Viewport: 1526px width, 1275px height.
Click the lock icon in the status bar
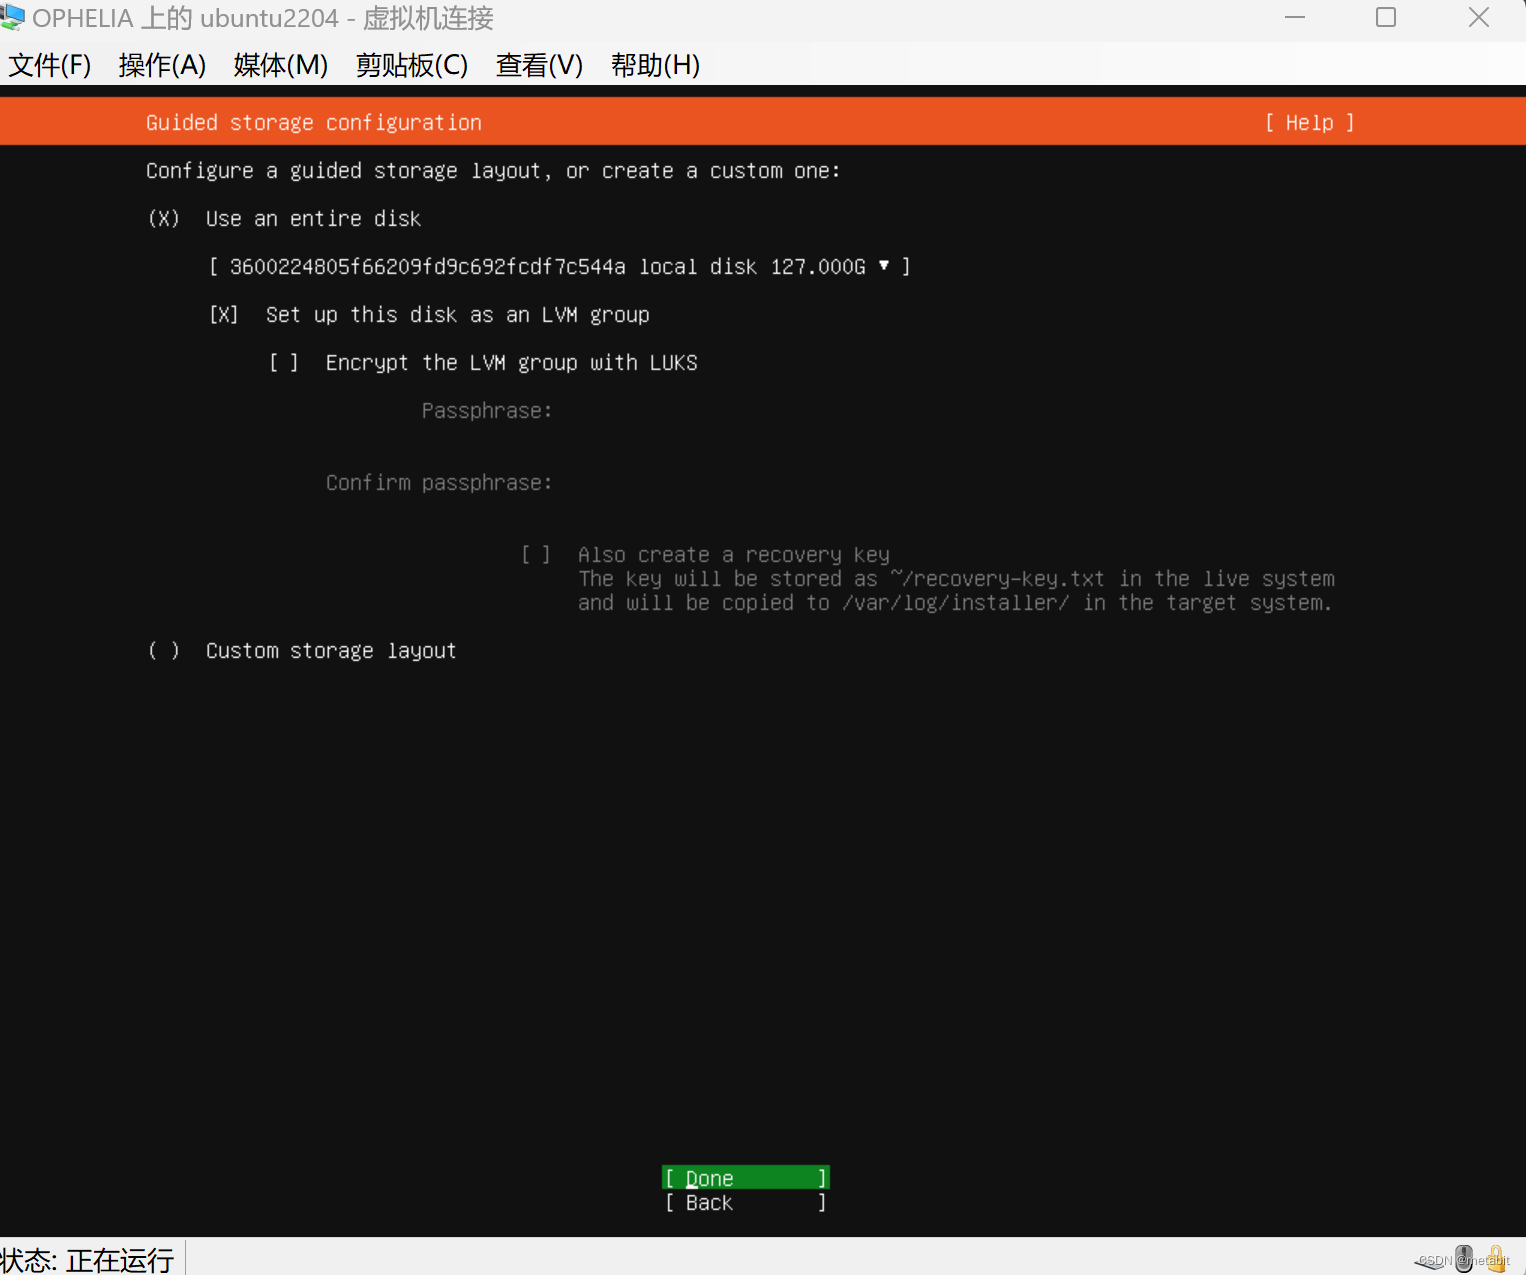[1497, 1258]
